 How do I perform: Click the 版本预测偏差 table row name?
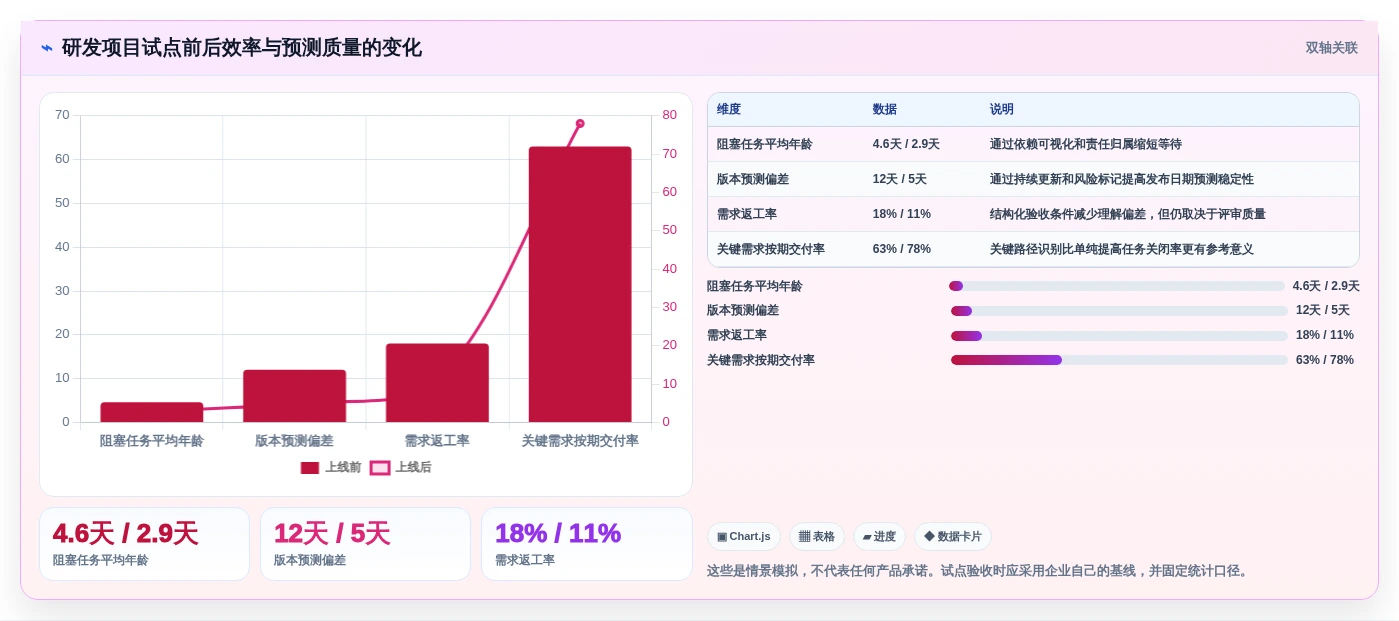753,179
